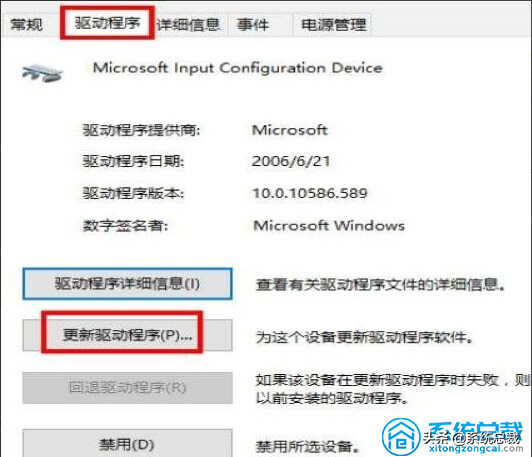Click the 禁用所选设备 description text

pos(307,446)
